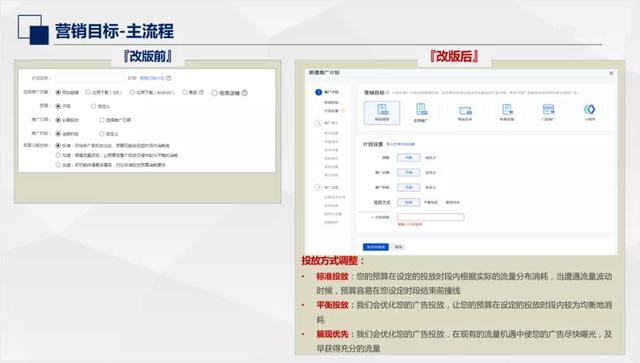Select 平衡投放 option in 投放方式 row

pos(431,202)
